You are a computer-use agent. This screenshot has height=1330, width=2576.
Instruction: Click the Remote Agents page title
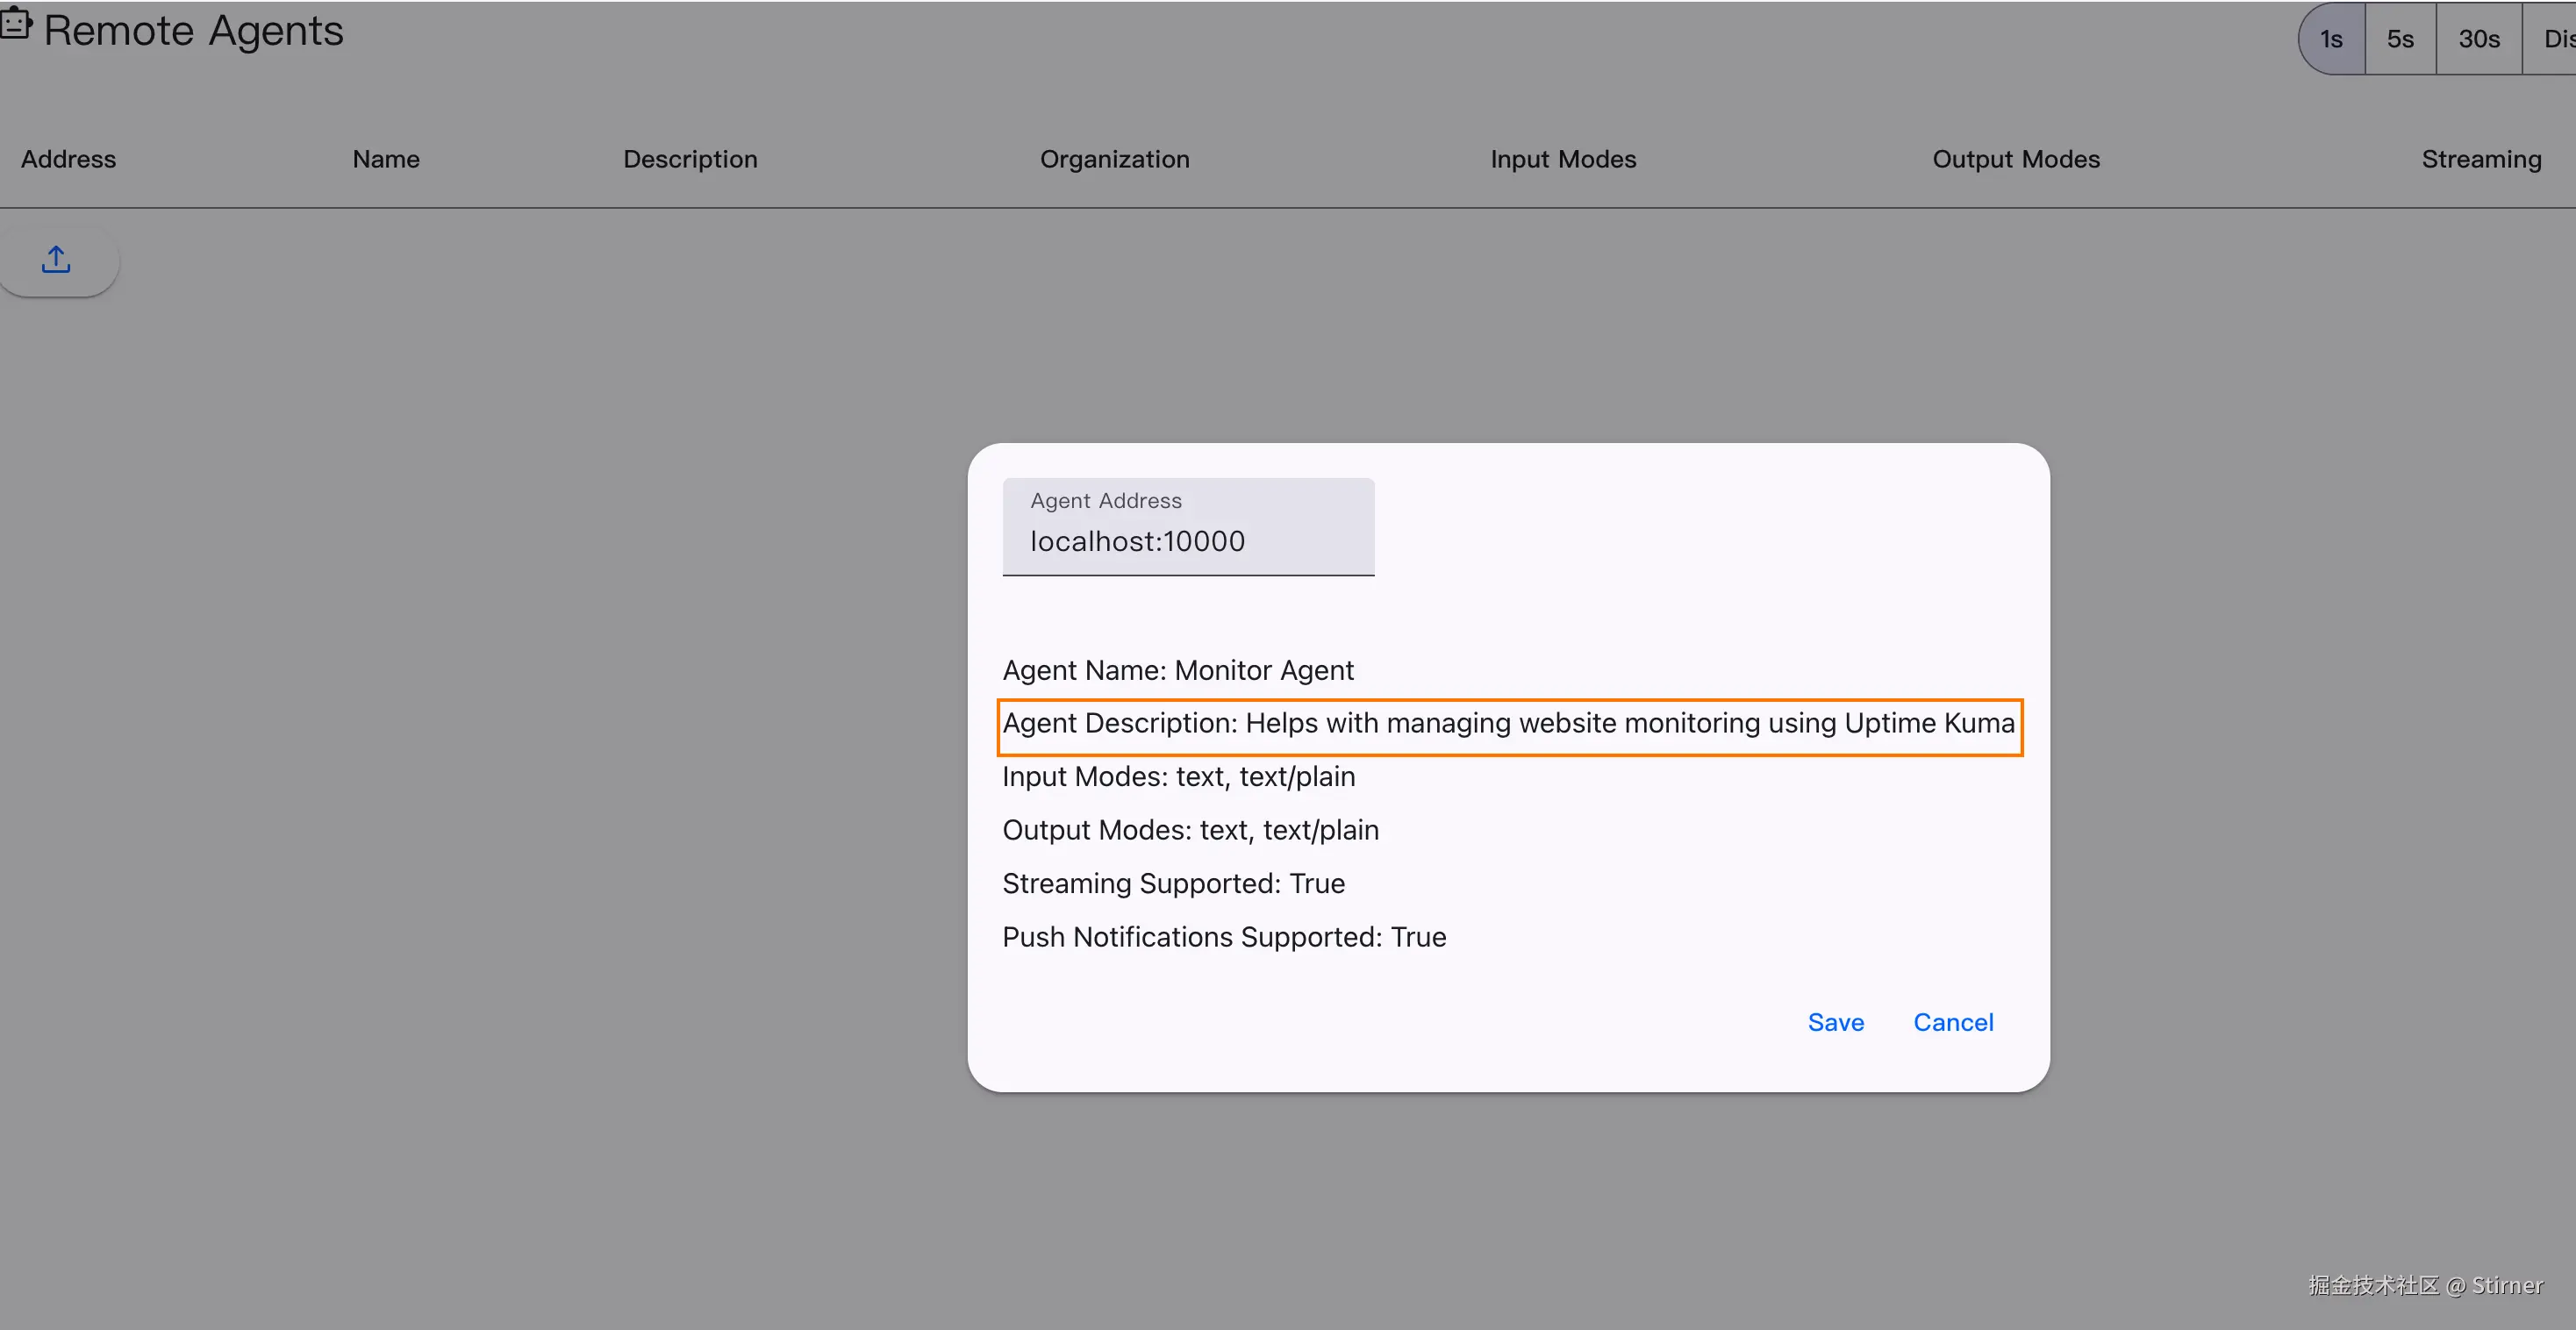click(193, 30)
